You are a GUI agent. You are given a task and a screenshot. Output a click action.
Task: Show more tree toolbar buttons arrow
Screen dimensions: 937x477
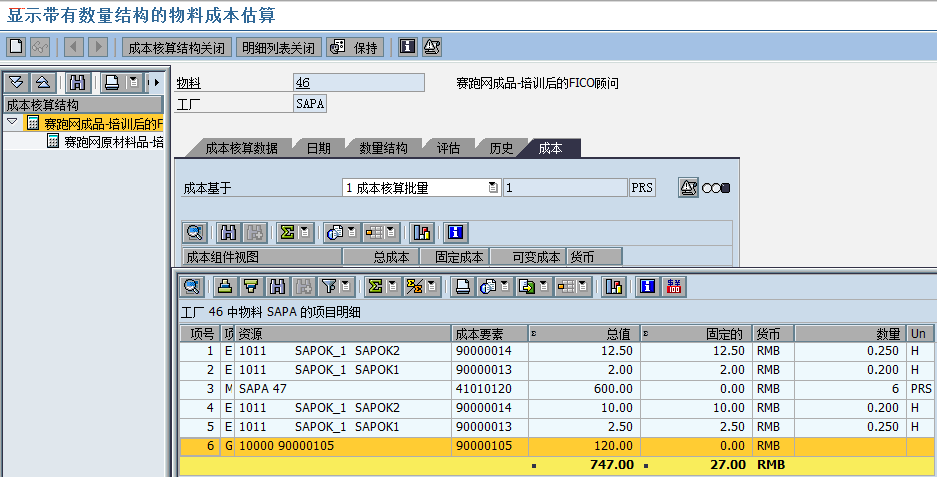pyautogui.click(x=157, y=82)
